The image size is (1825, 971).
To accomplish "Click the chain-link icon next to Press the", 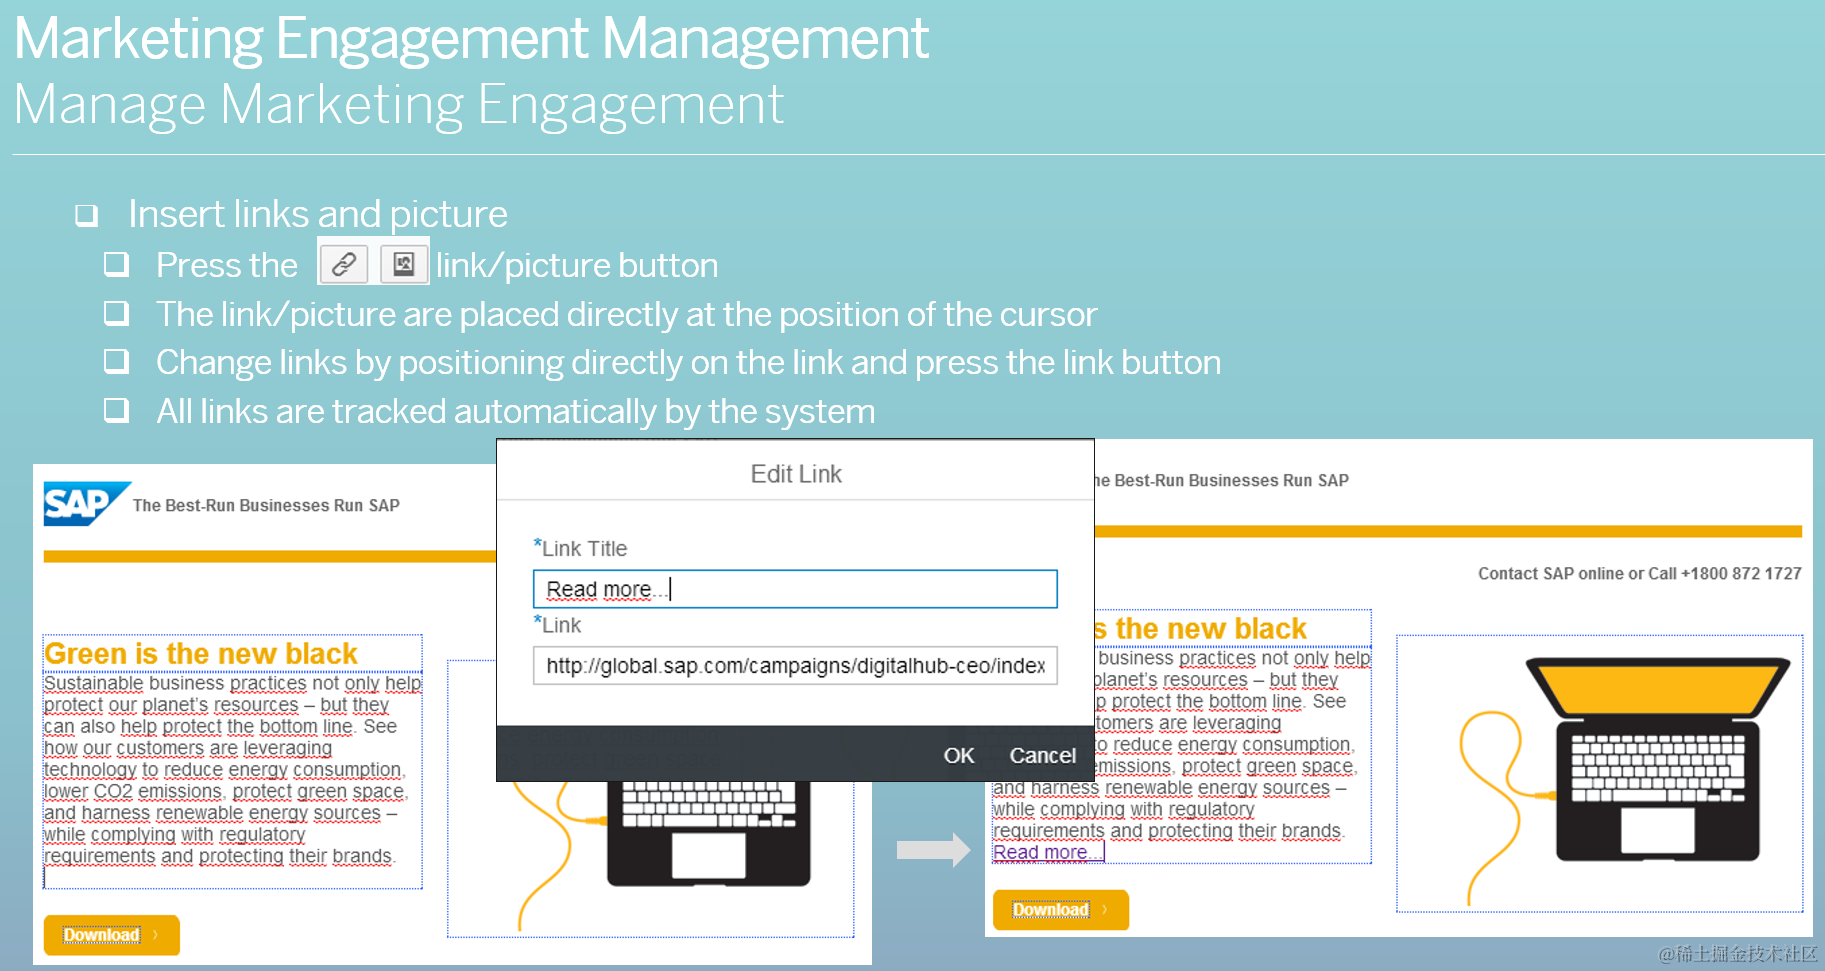I will [x=344, y=263].
